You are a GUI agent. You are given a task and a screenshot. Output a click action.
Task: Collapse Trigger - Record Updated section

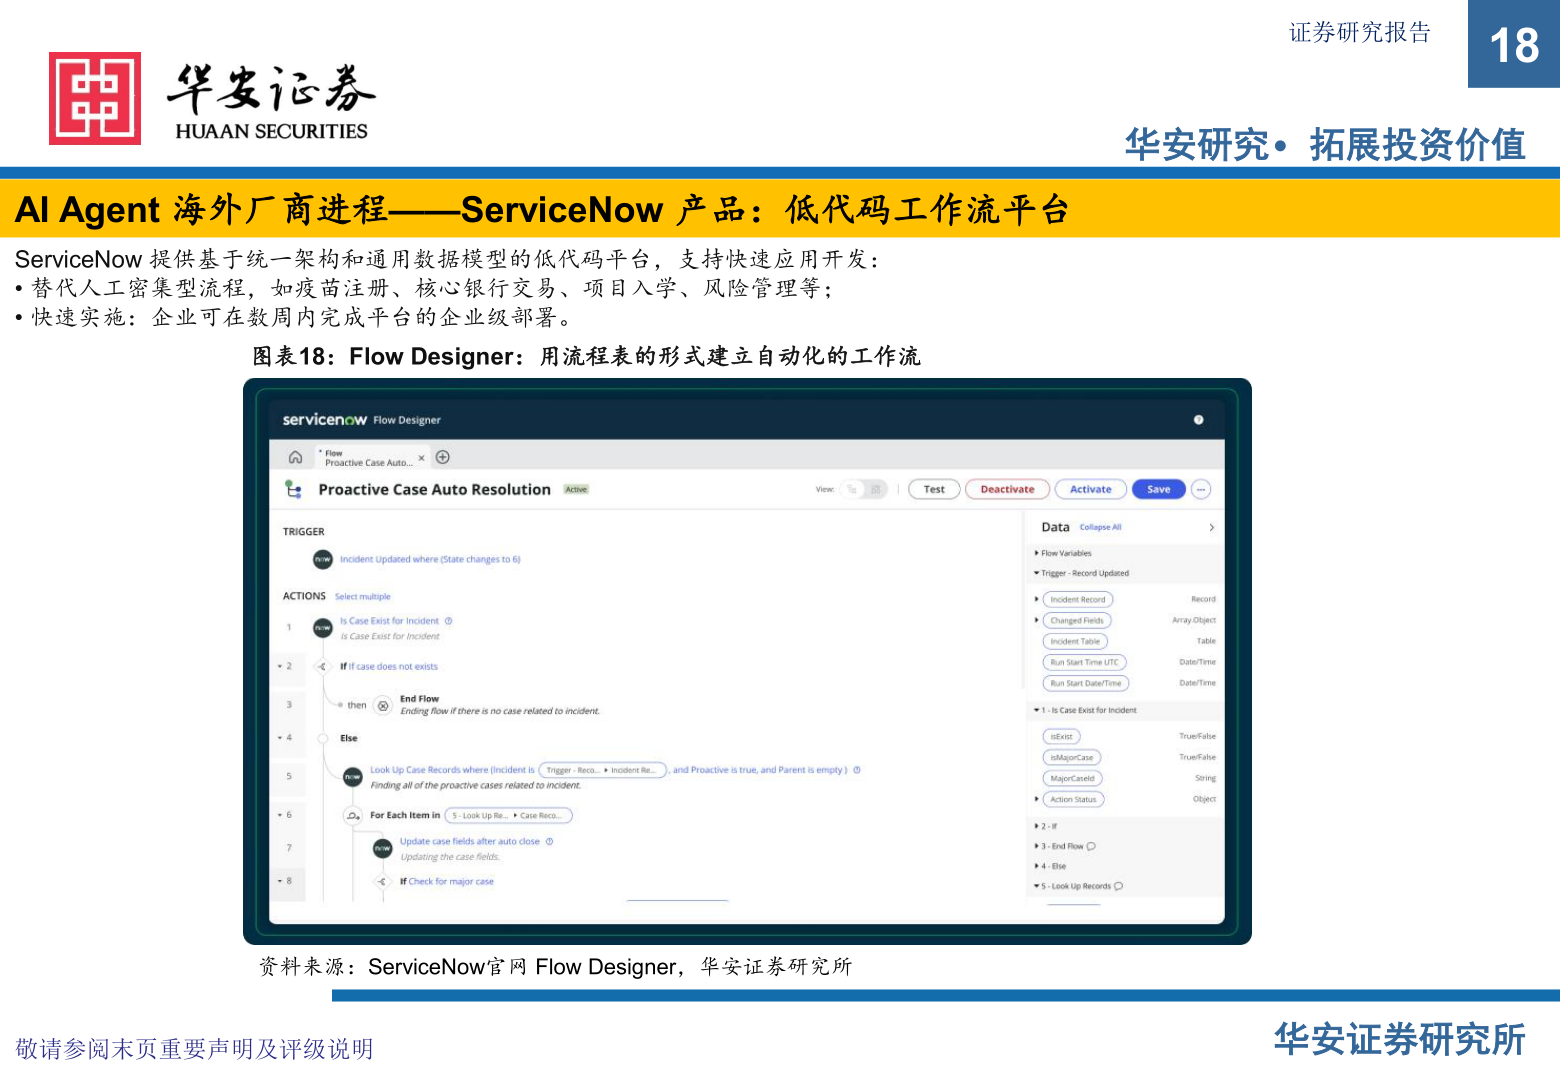[x=1036, y=573]
